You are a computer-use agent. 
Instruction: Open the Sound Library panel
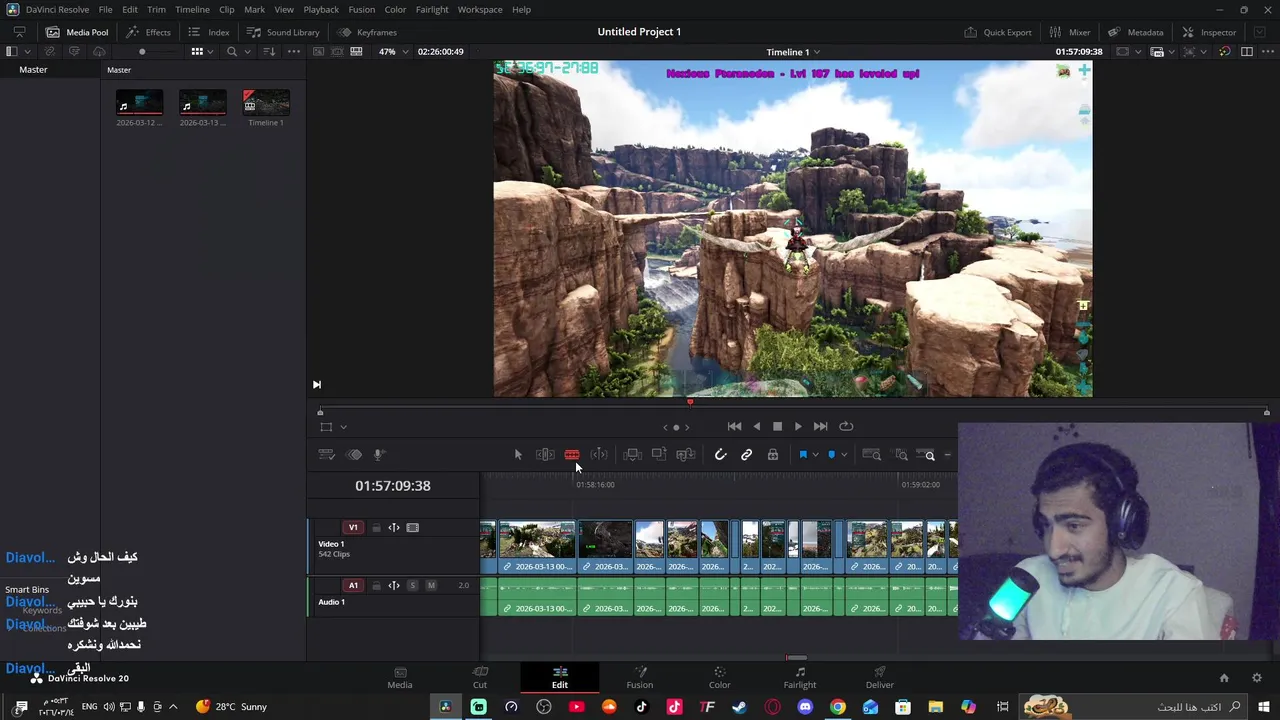[x=283, y=32]
